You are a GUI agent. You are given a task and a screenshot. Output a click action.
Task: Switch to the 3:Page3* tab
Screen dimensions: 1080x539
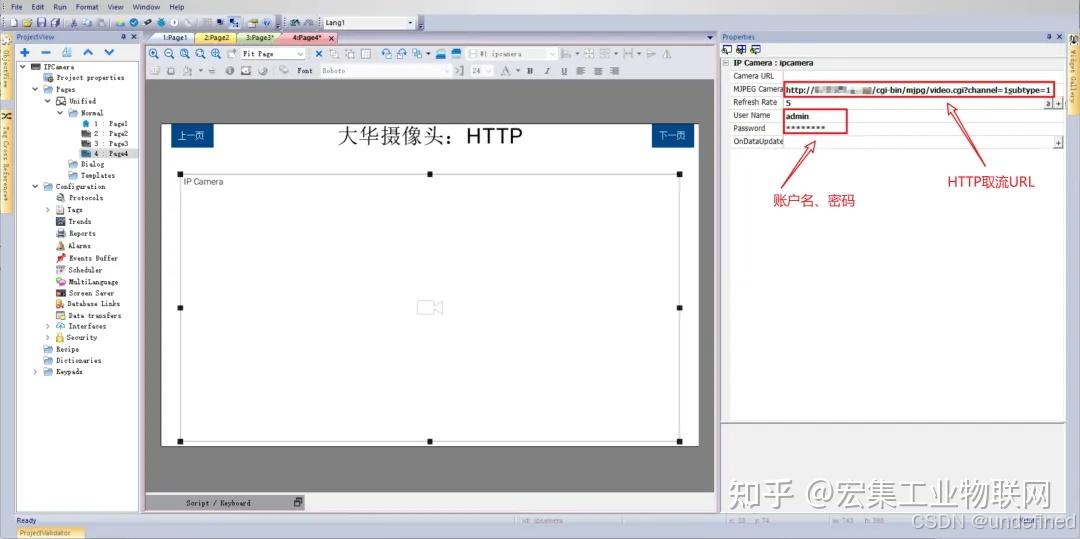[260, 38]
